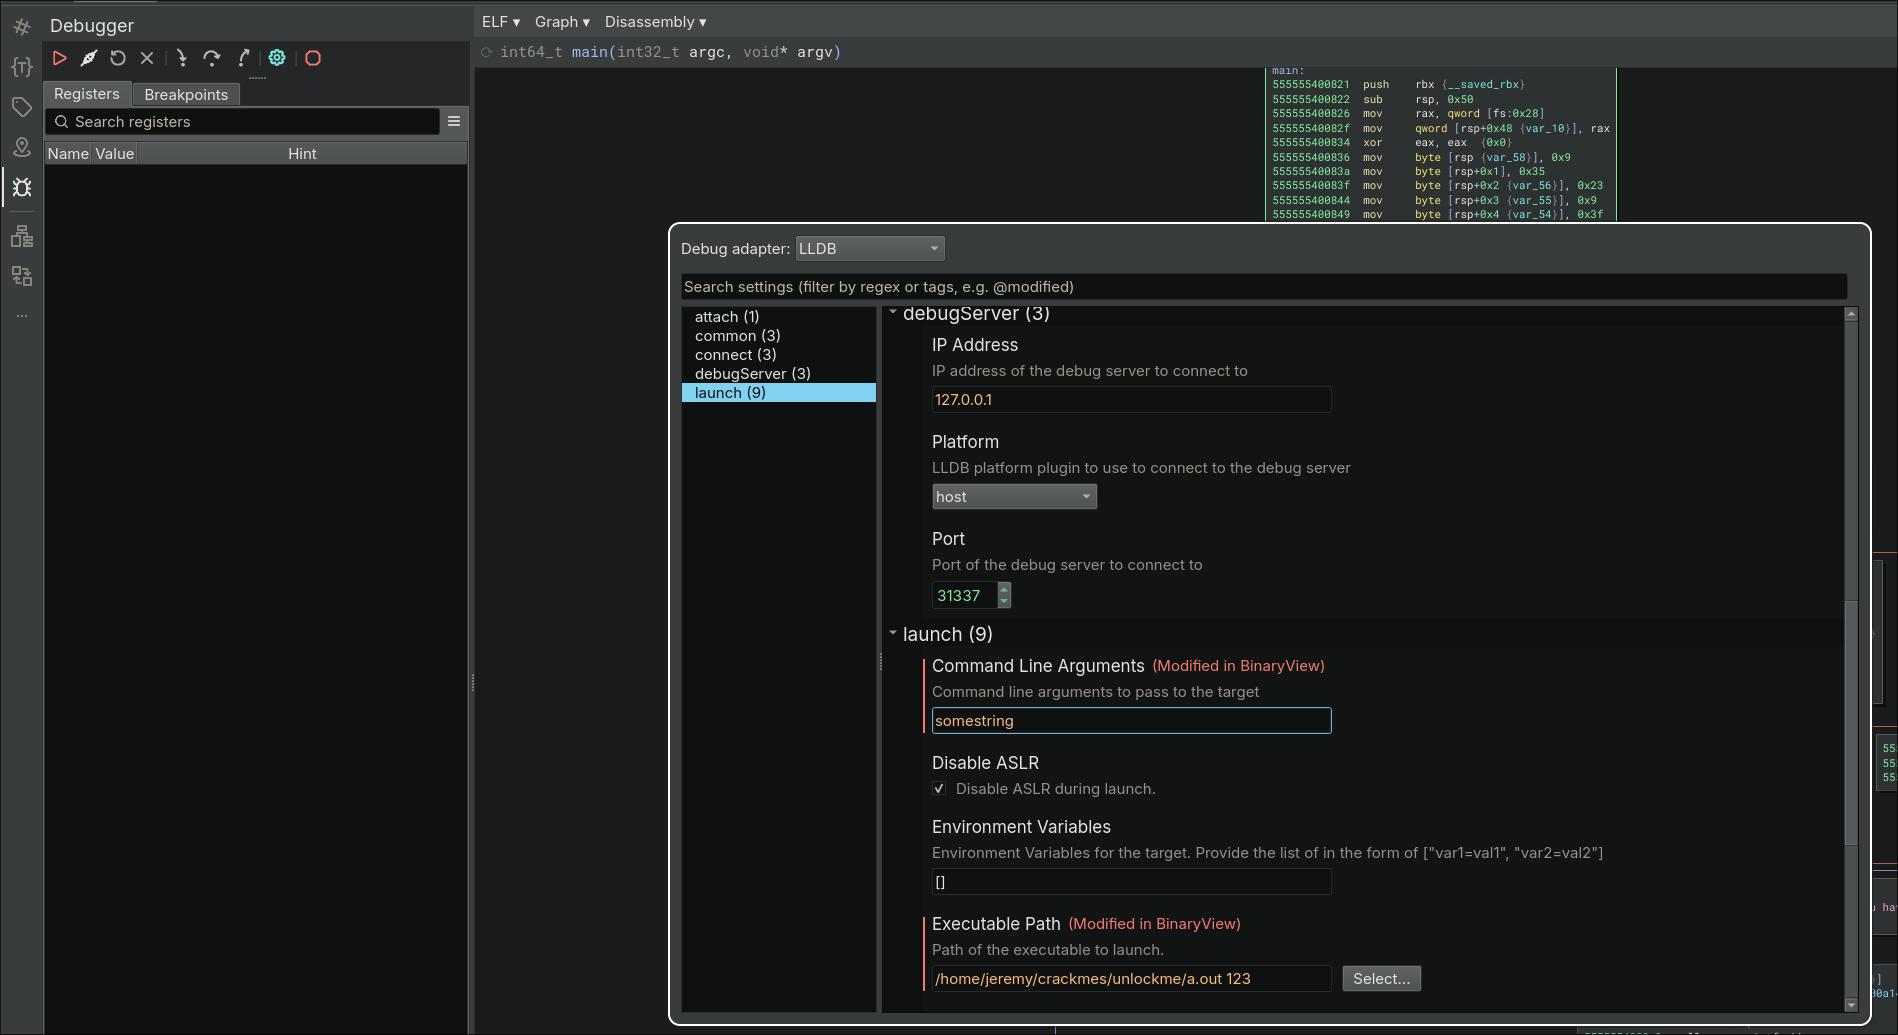The height and width of the screenshot is (1035, 1898).
Task: Toggle the Disable ASLR checkbox
Action: point(939,789)
